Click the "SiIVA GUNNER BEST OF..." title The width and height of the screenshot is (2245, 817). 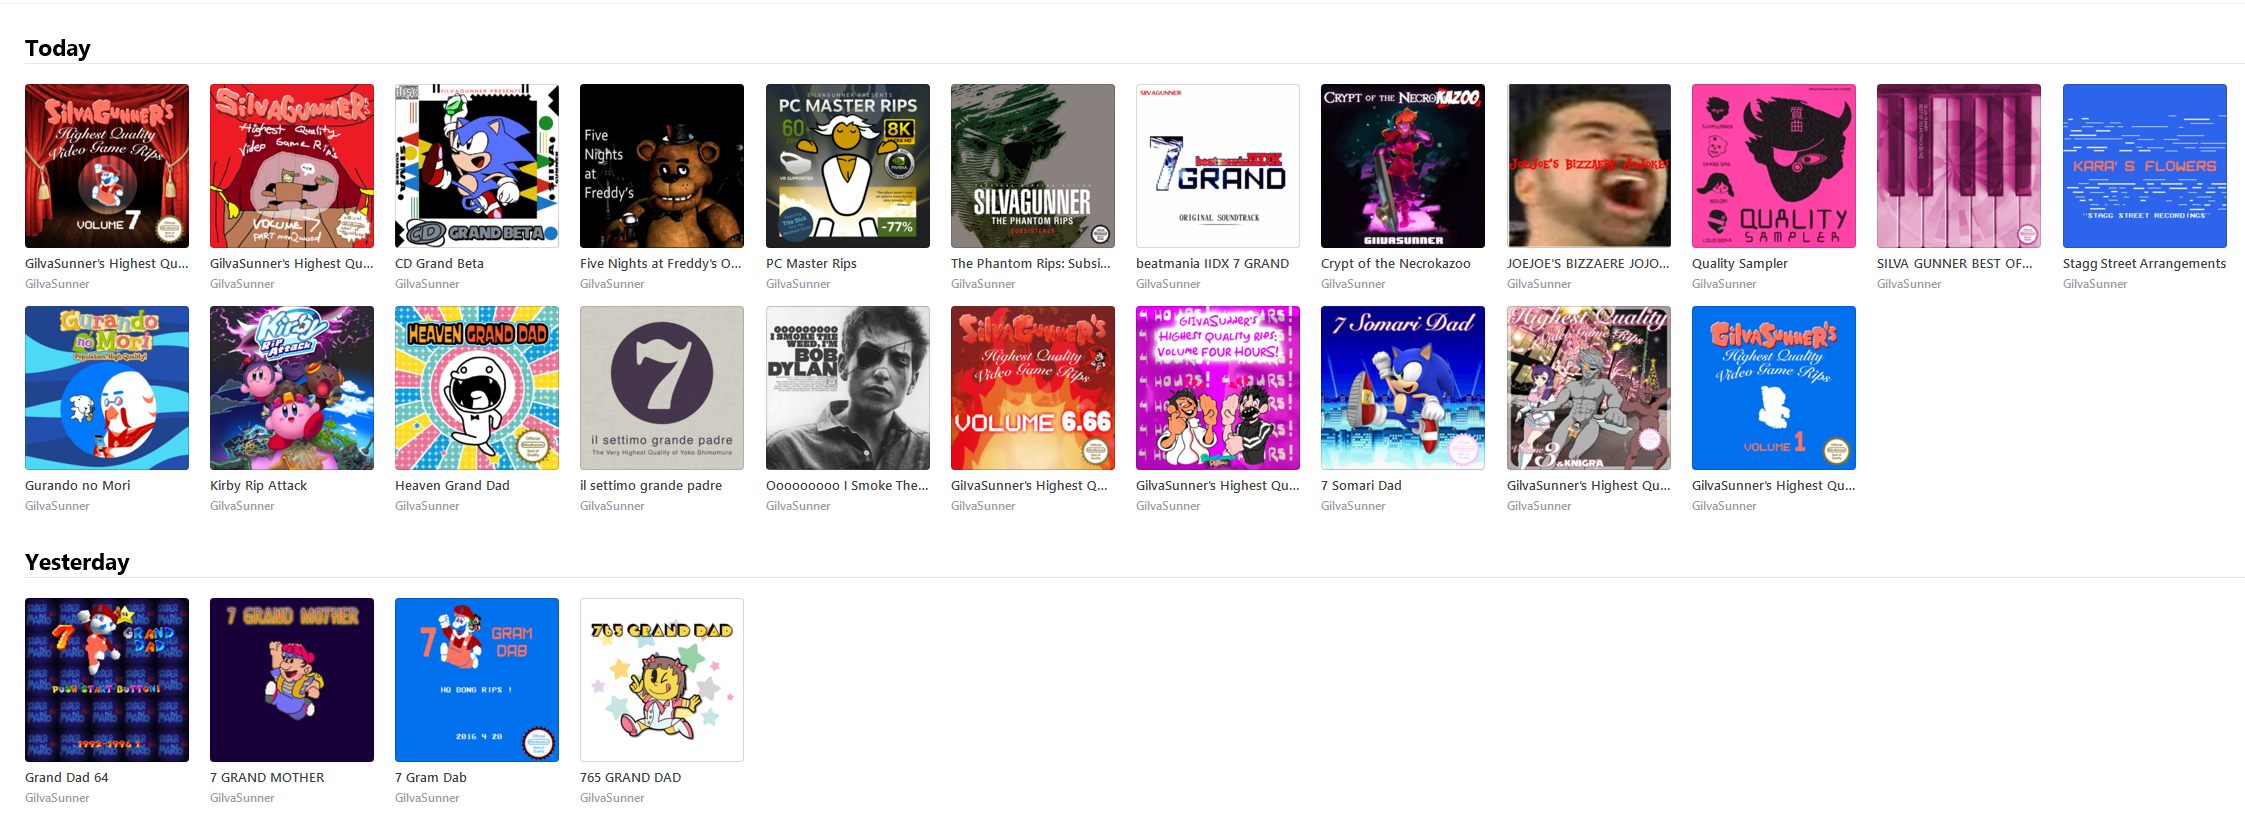pyautogui.click(x=1955, y=264)
